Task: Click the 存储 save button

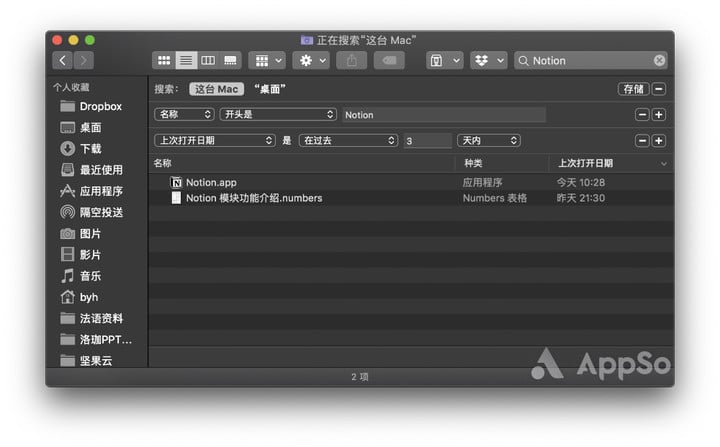Action: tap(633, 89)
